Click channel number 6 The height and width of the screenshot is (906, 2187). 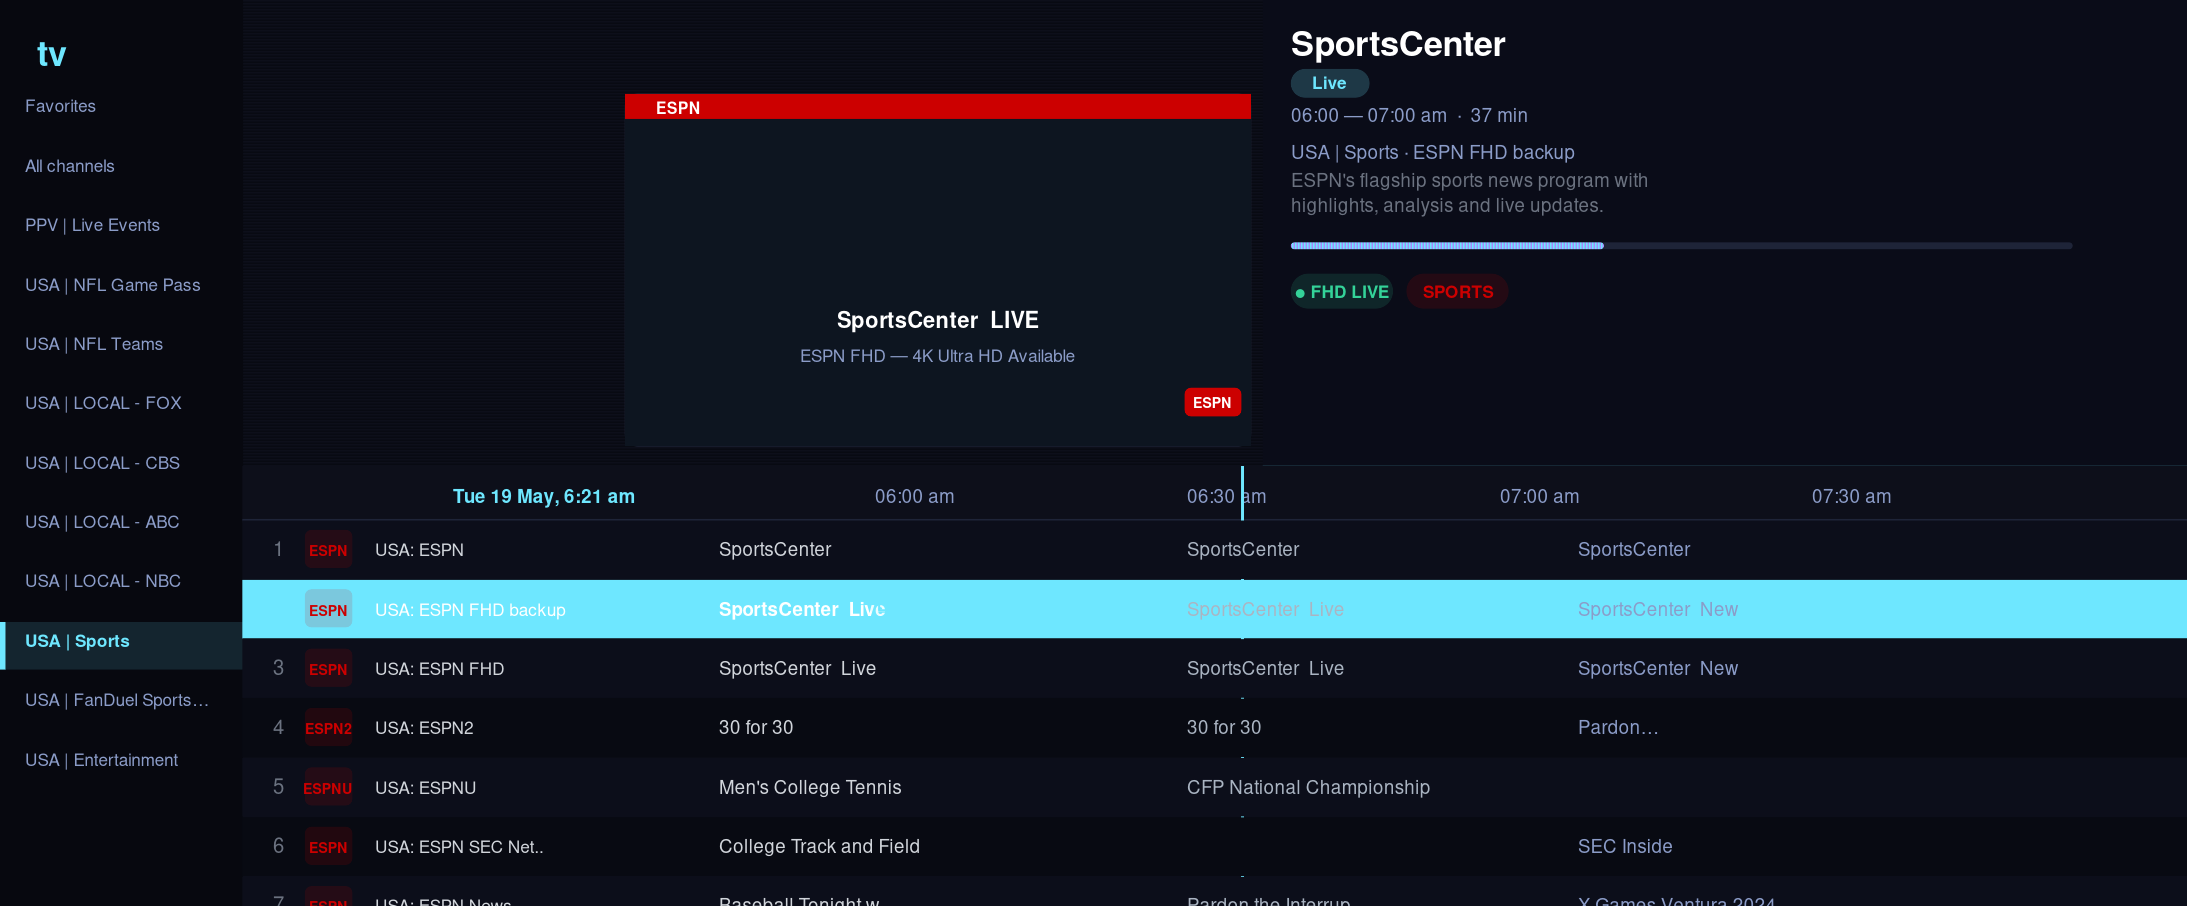(278, 846)
